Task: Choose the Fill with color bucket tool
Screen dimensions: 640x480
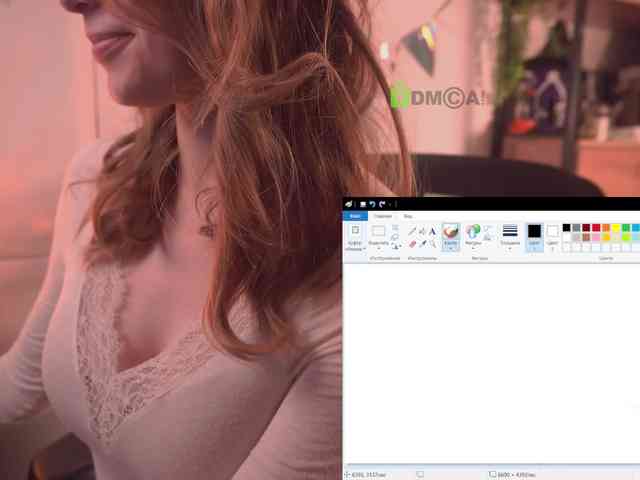Action: [x=422, y=231]
